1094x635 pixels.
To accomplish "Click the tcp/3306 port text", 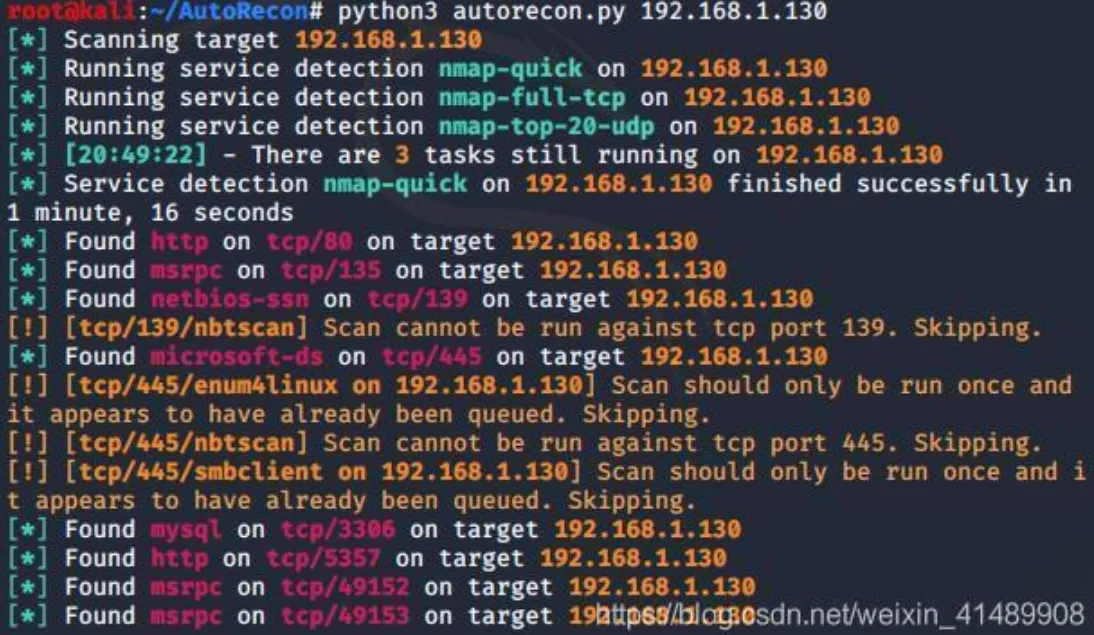I will 338,530.
